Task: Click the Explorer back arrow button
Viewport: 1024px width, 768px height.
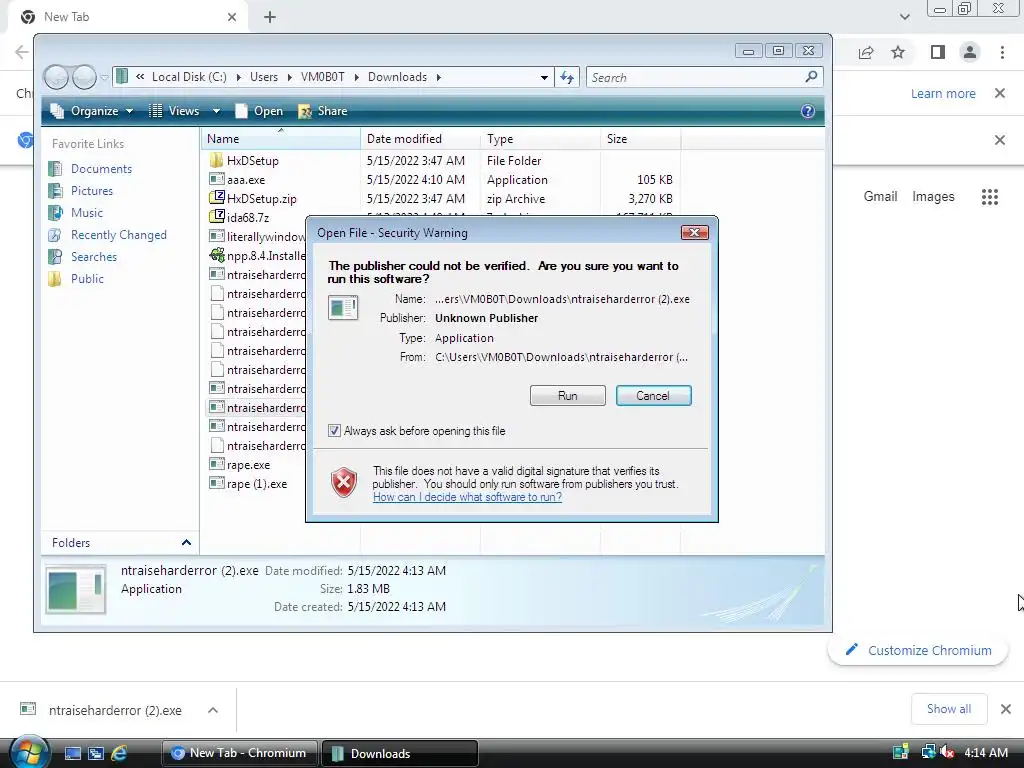Action: click(x=56, y=77)
